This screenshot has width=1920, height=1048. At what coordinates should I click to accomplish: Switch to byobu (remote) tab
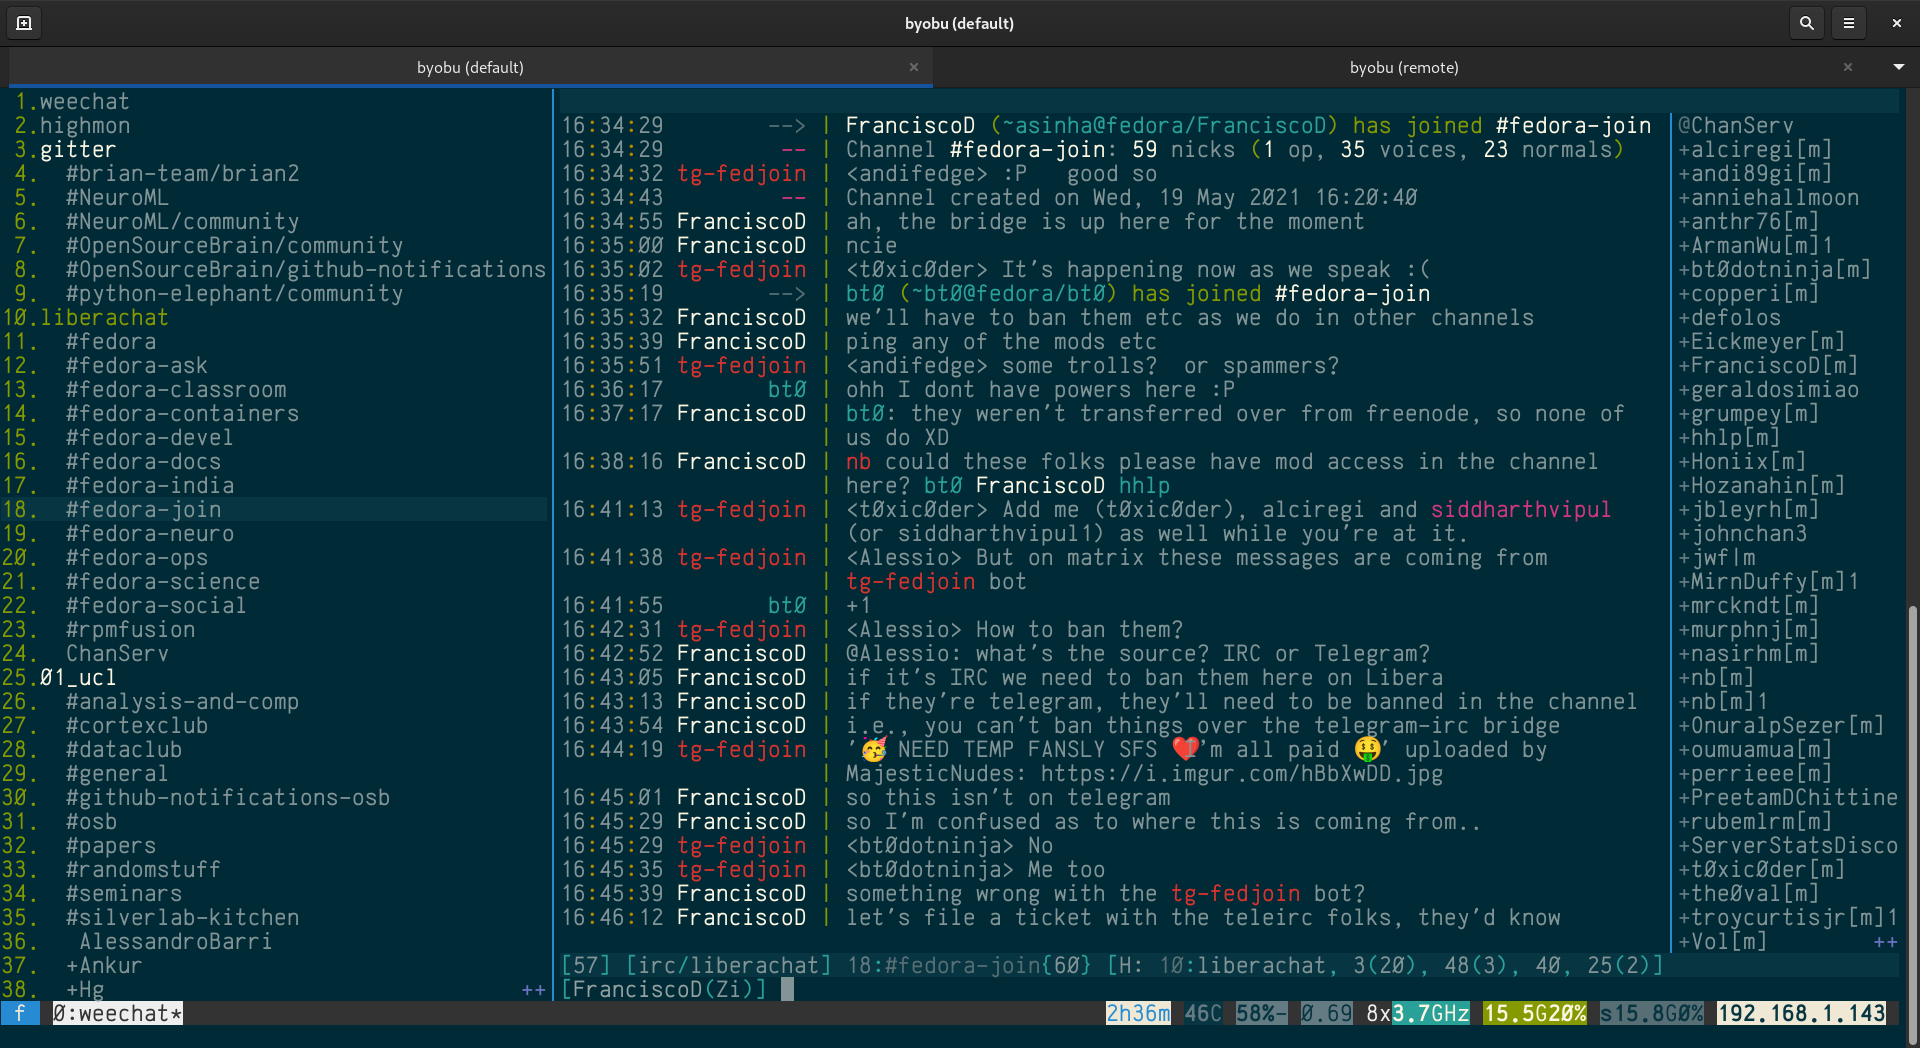tap(1404, 67)
